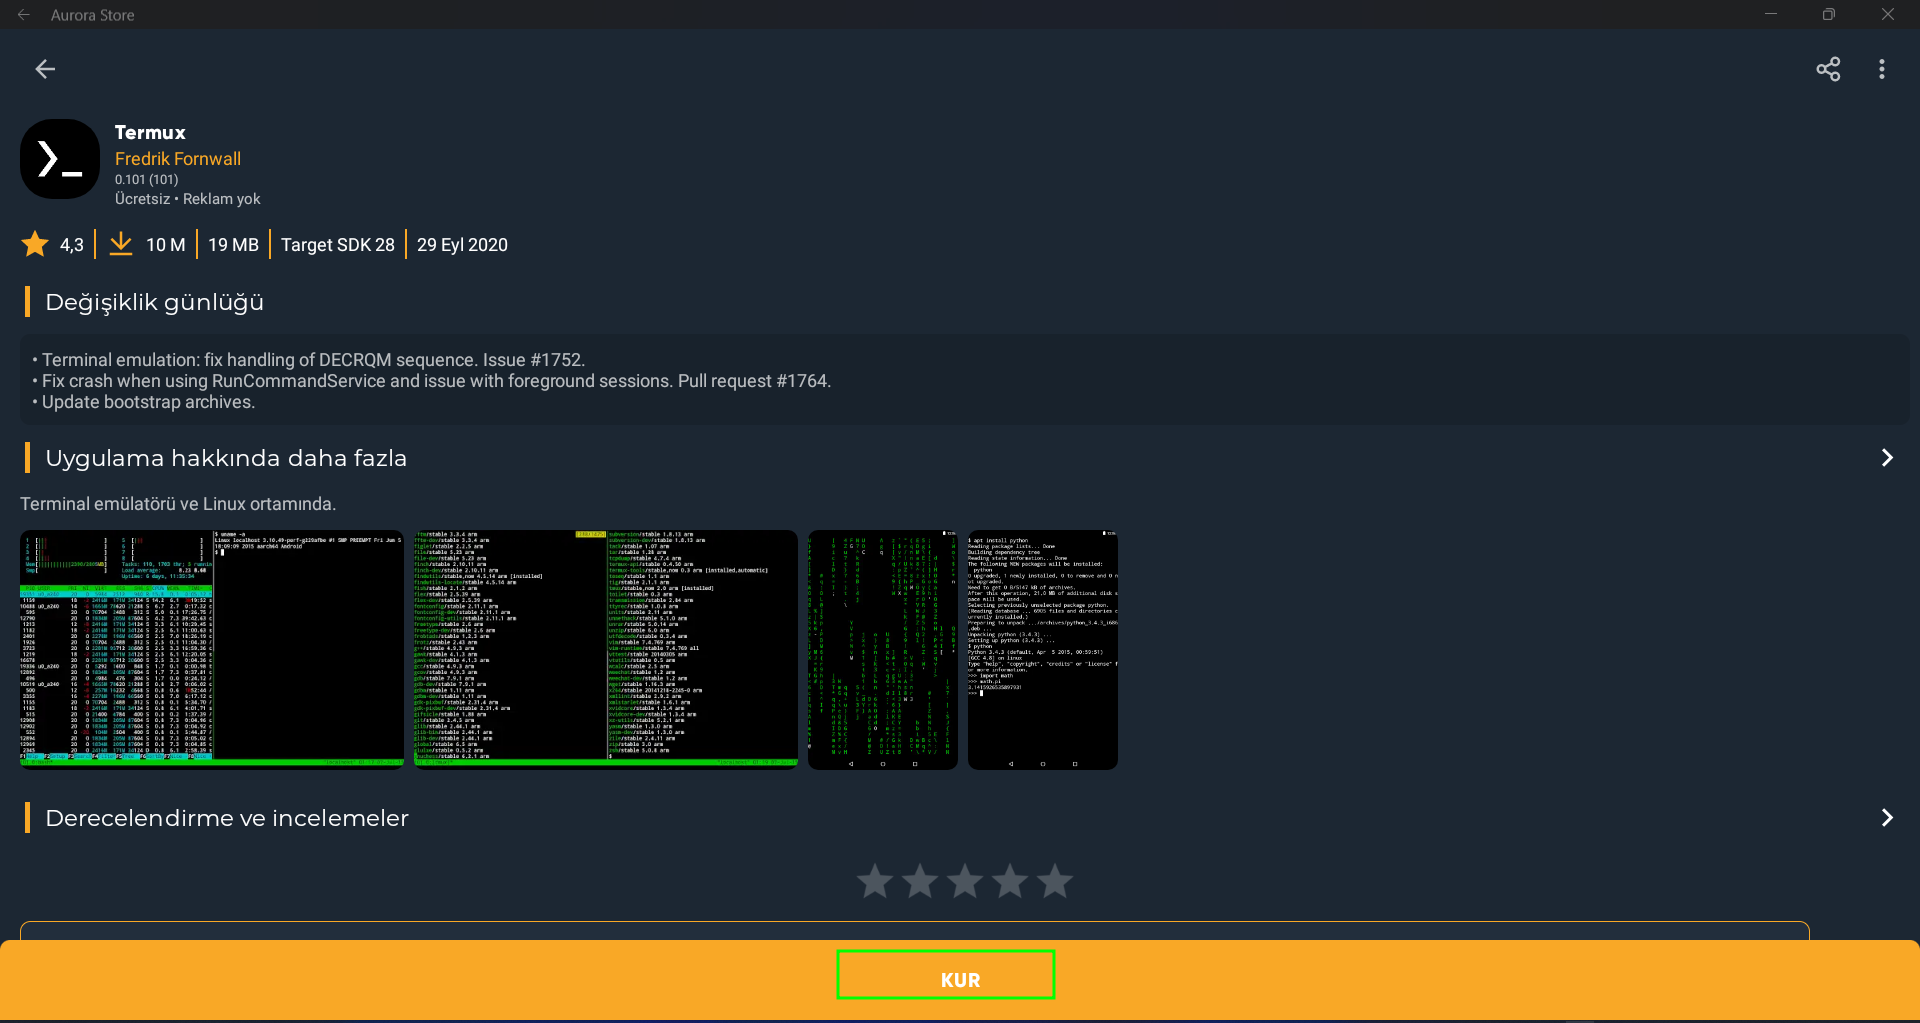Click the 4,3 rating value

(x=72, y=245)
